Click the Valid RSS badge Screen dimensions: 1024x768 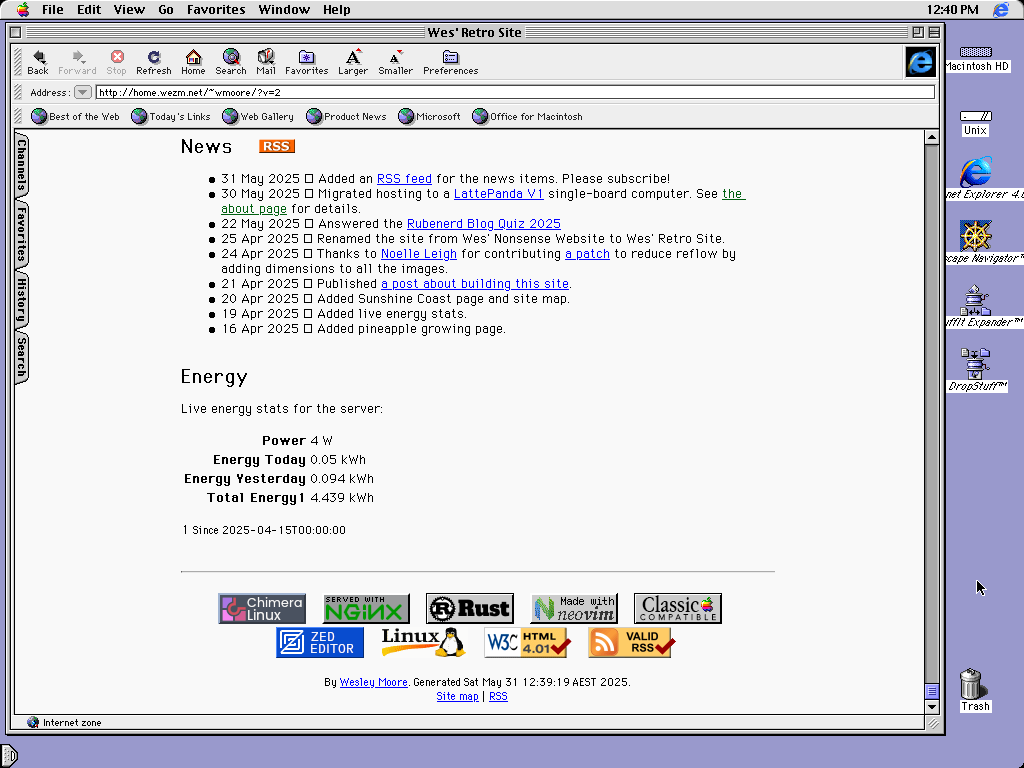(x=632, y=643)
